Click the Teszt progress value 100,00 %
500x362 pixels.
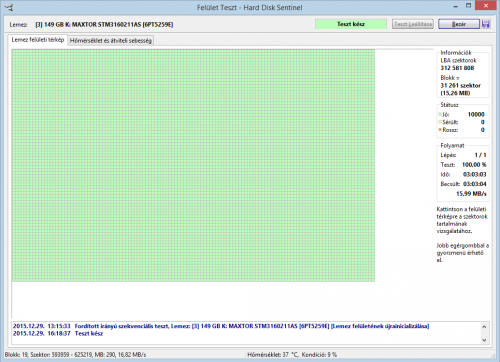(474, 165)
